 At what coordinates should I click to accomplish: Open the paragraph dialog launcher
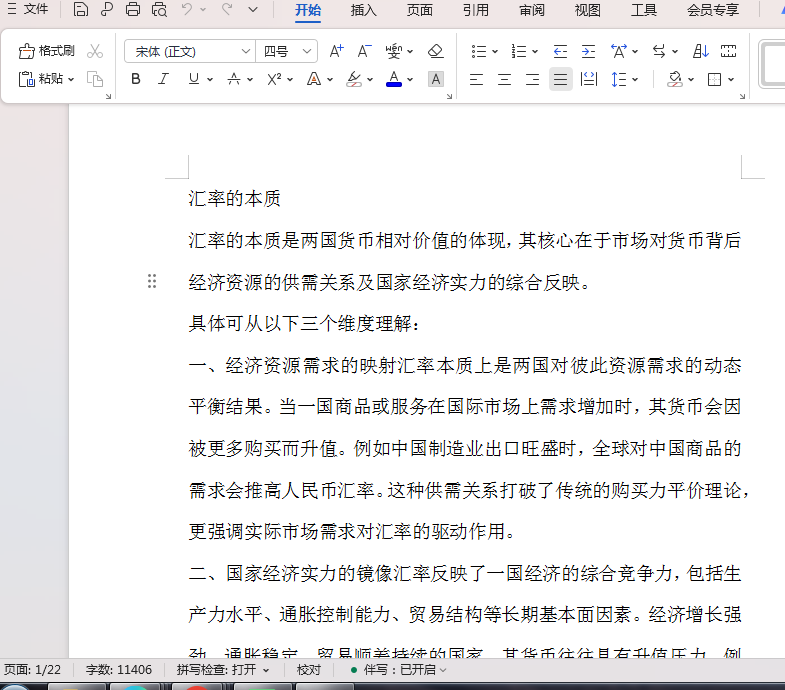pos(742,96)
